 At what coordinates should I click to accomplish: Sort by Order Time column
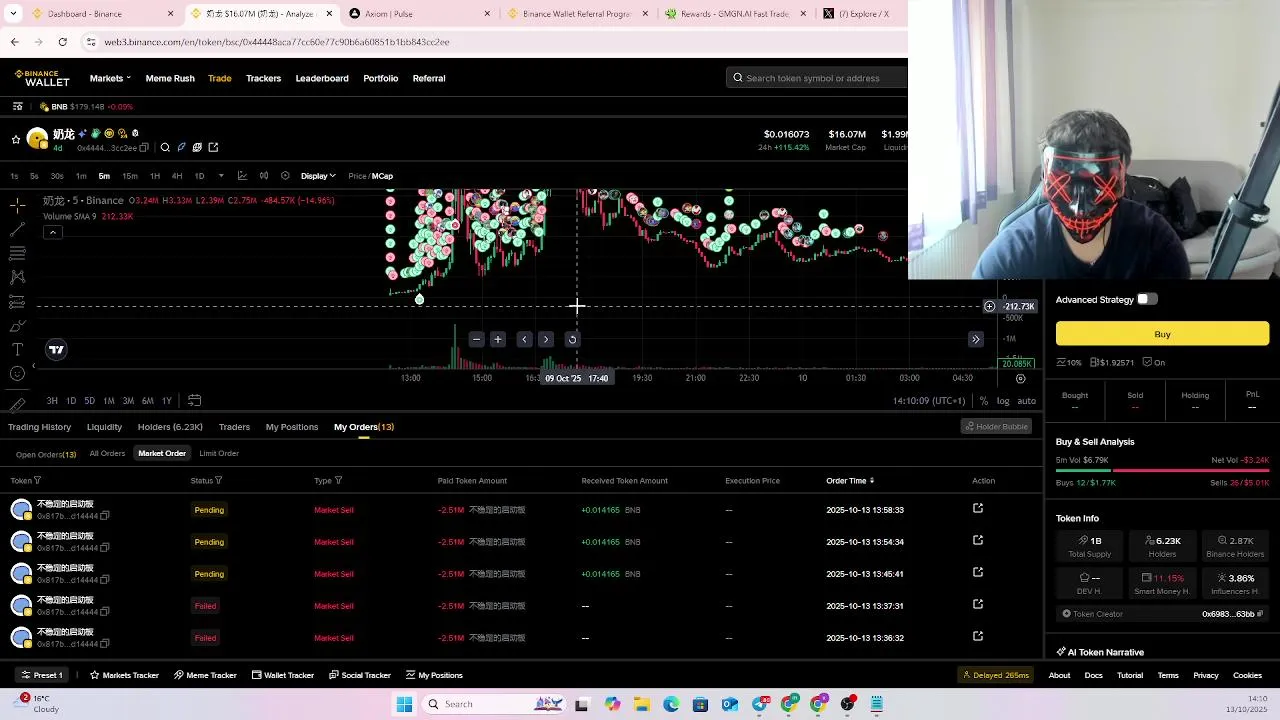click(x=850, y=481)
